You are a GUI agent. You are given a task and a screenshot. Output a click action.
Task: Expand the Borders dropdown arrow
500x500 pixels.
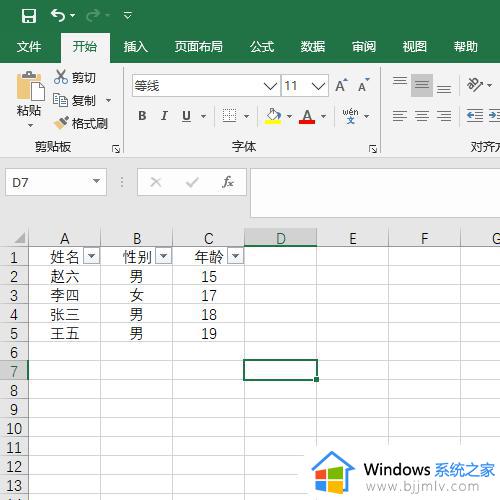coord(246,116)
